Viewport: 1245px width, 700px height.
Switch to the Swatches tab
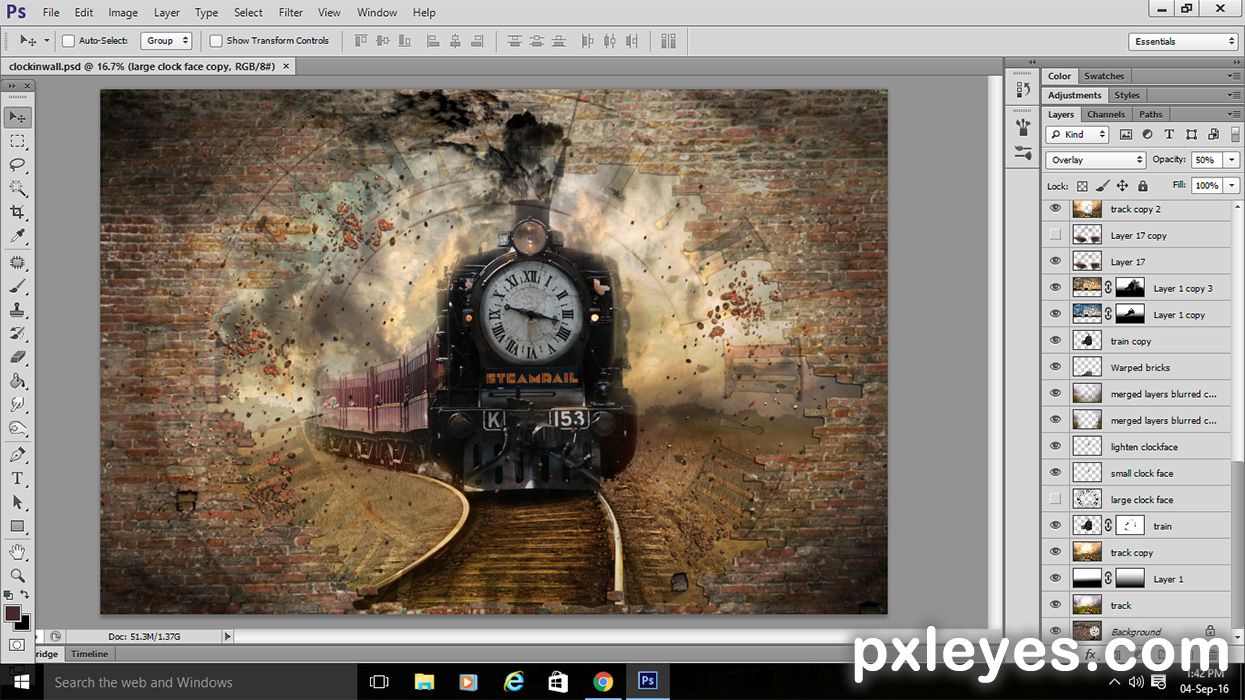[1104, 76]
